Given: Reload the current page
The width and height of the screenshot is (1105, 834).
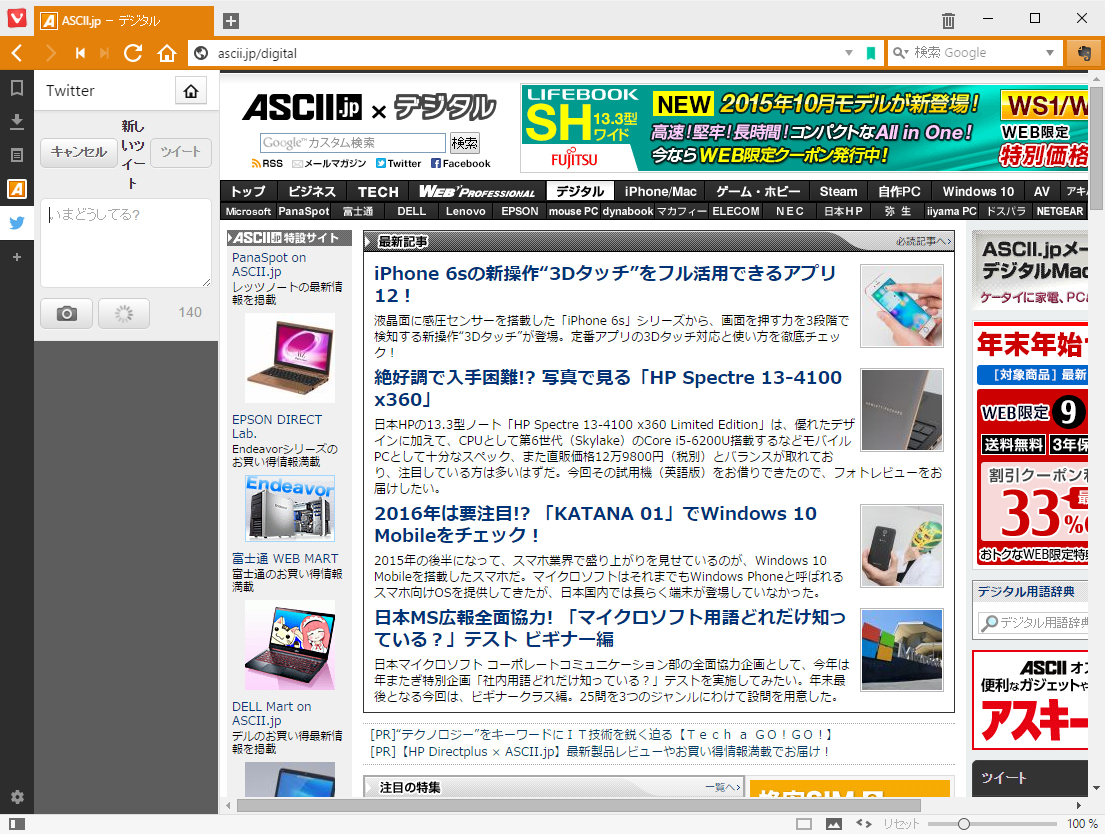Looking at the screenshot, I should [x=133, y=53].
